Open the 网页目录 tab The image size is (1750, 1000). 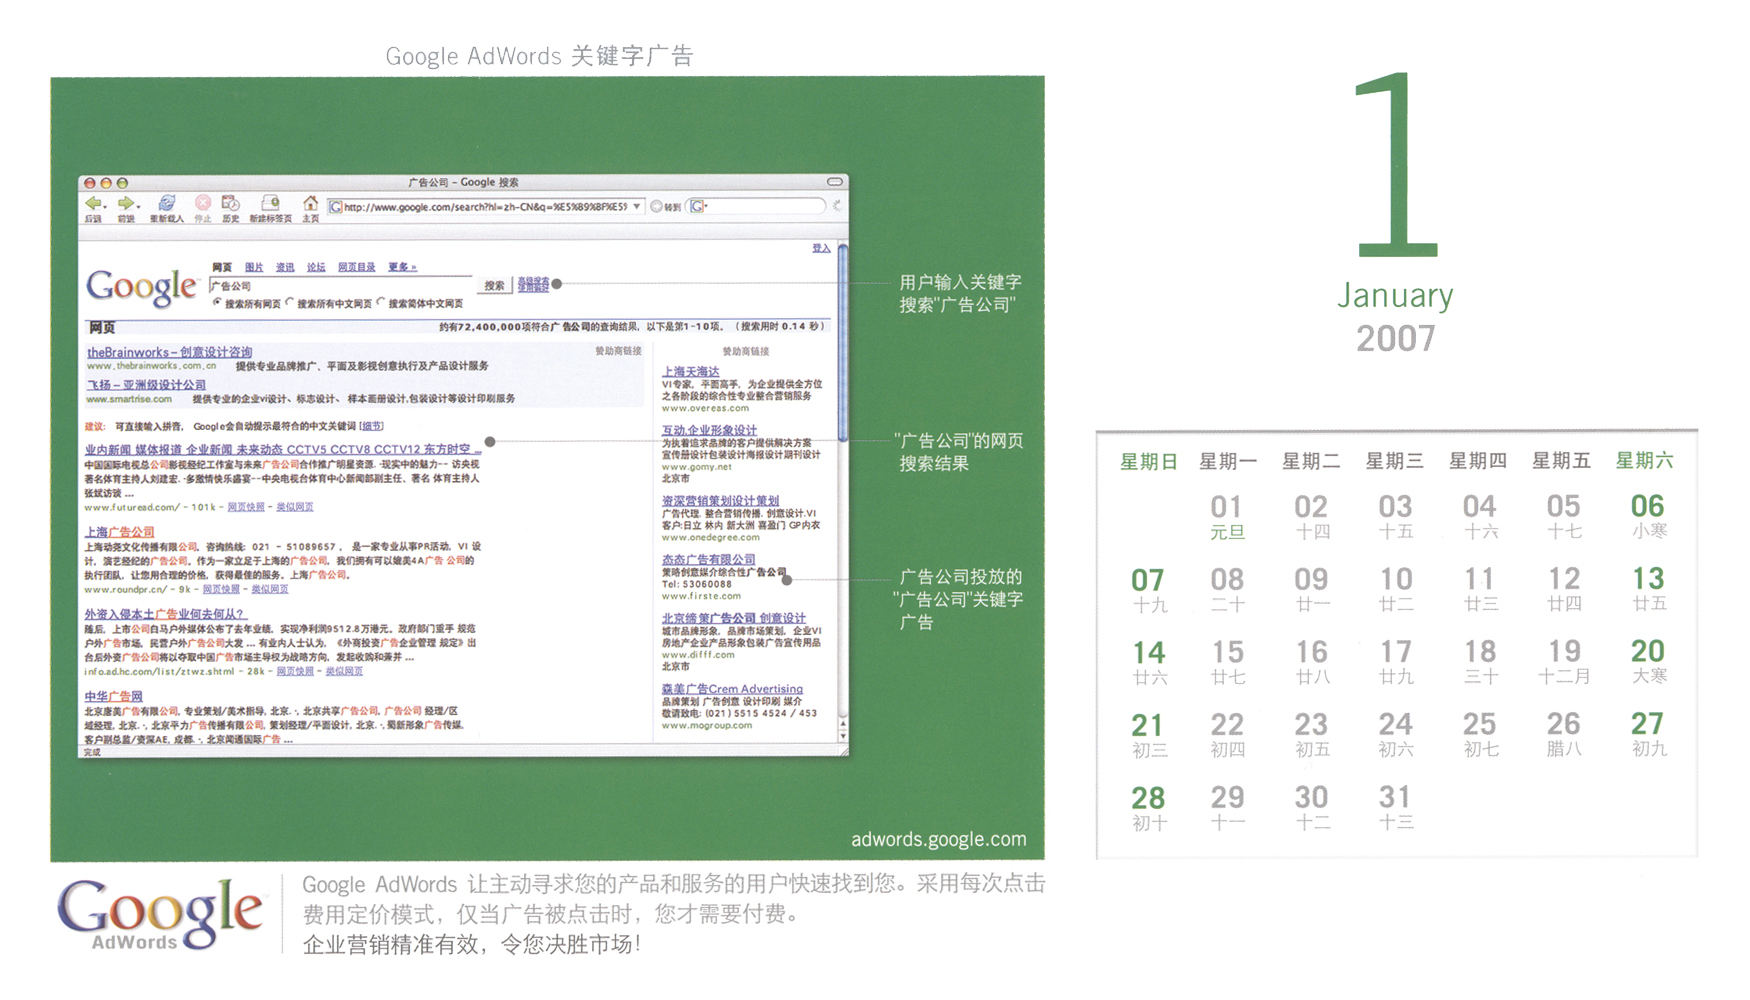pyautogui.click(x=356, y=267)
